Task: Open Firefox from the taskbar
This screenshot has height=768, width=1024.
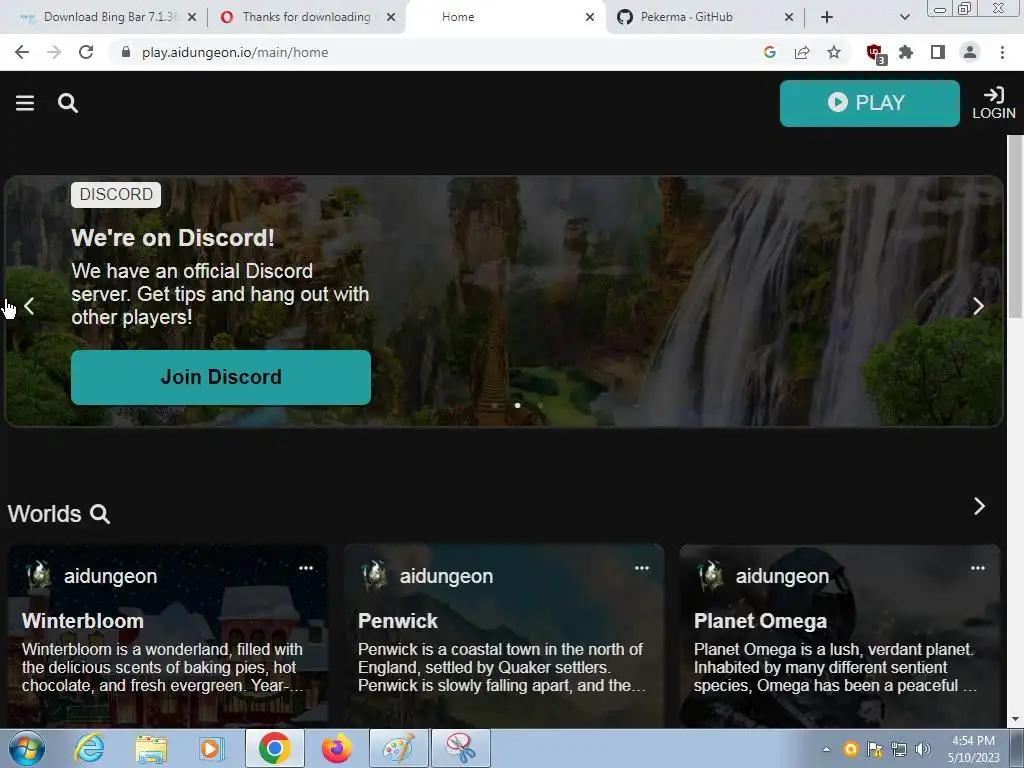Action: click(x=336, y=748)
